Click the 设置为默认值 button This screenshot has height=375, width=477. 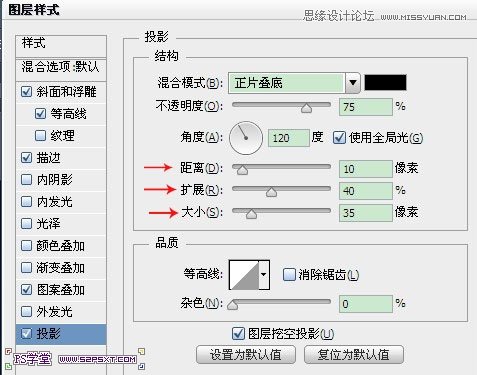[246, 355]
